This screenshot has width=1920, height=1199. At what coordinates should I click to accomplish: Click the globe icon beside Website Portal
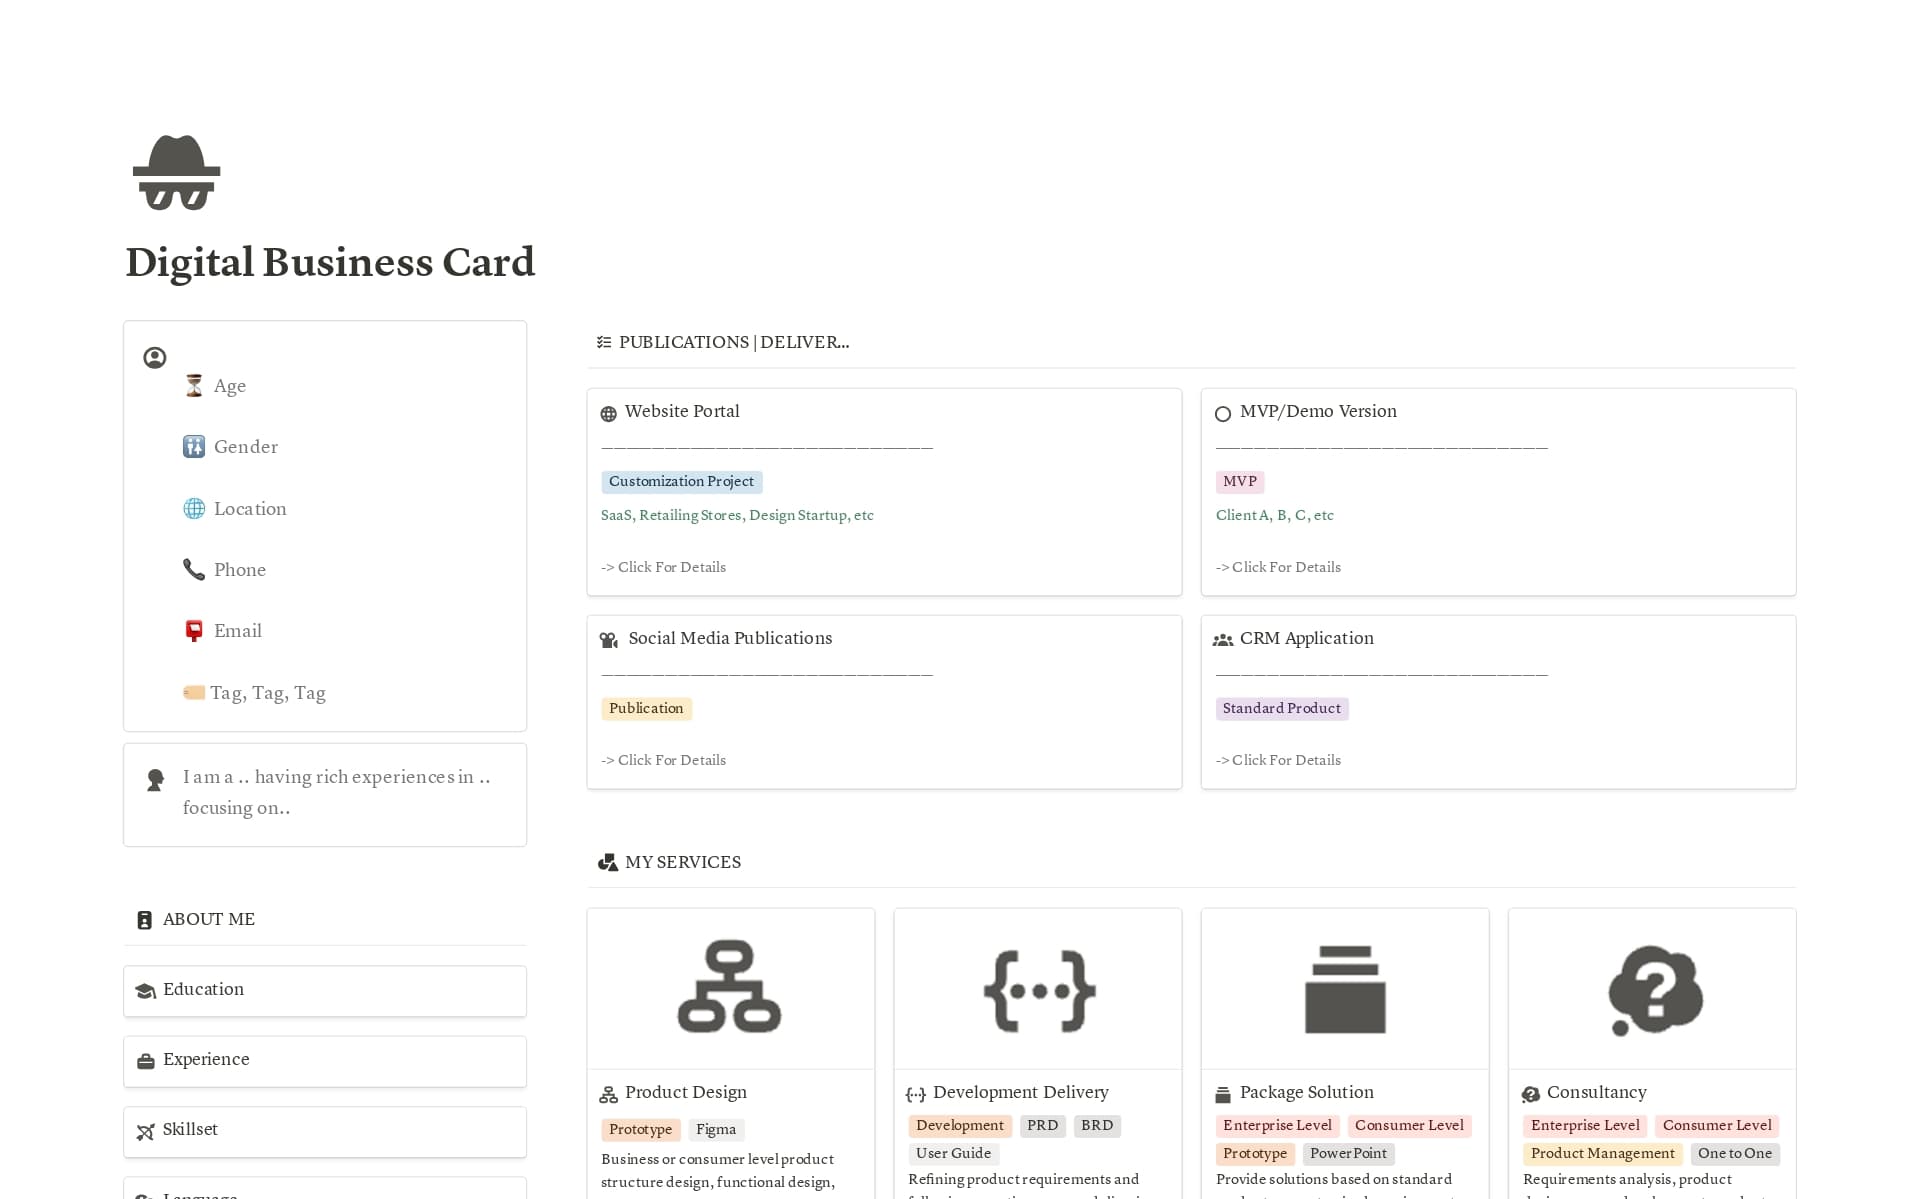608,413
